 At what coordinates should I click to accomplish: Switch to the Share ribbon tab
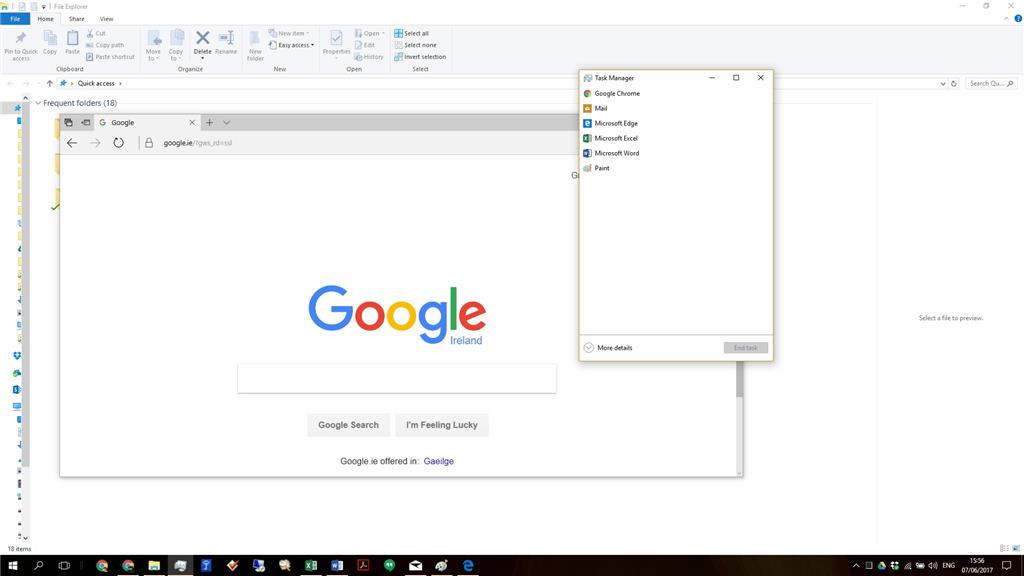click(x=76, y=19)
